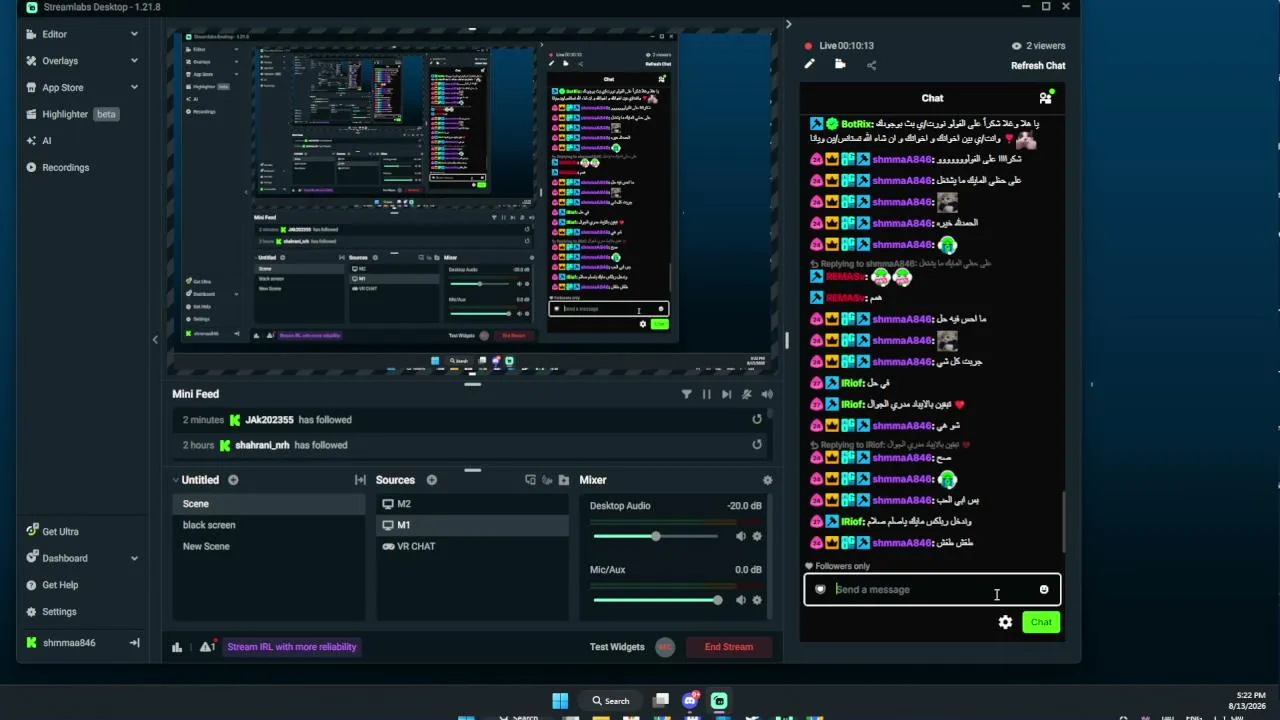Open the Editor section in the sidebar
The width and height of the screenshot is (1280, 720).
click(54, 34)
